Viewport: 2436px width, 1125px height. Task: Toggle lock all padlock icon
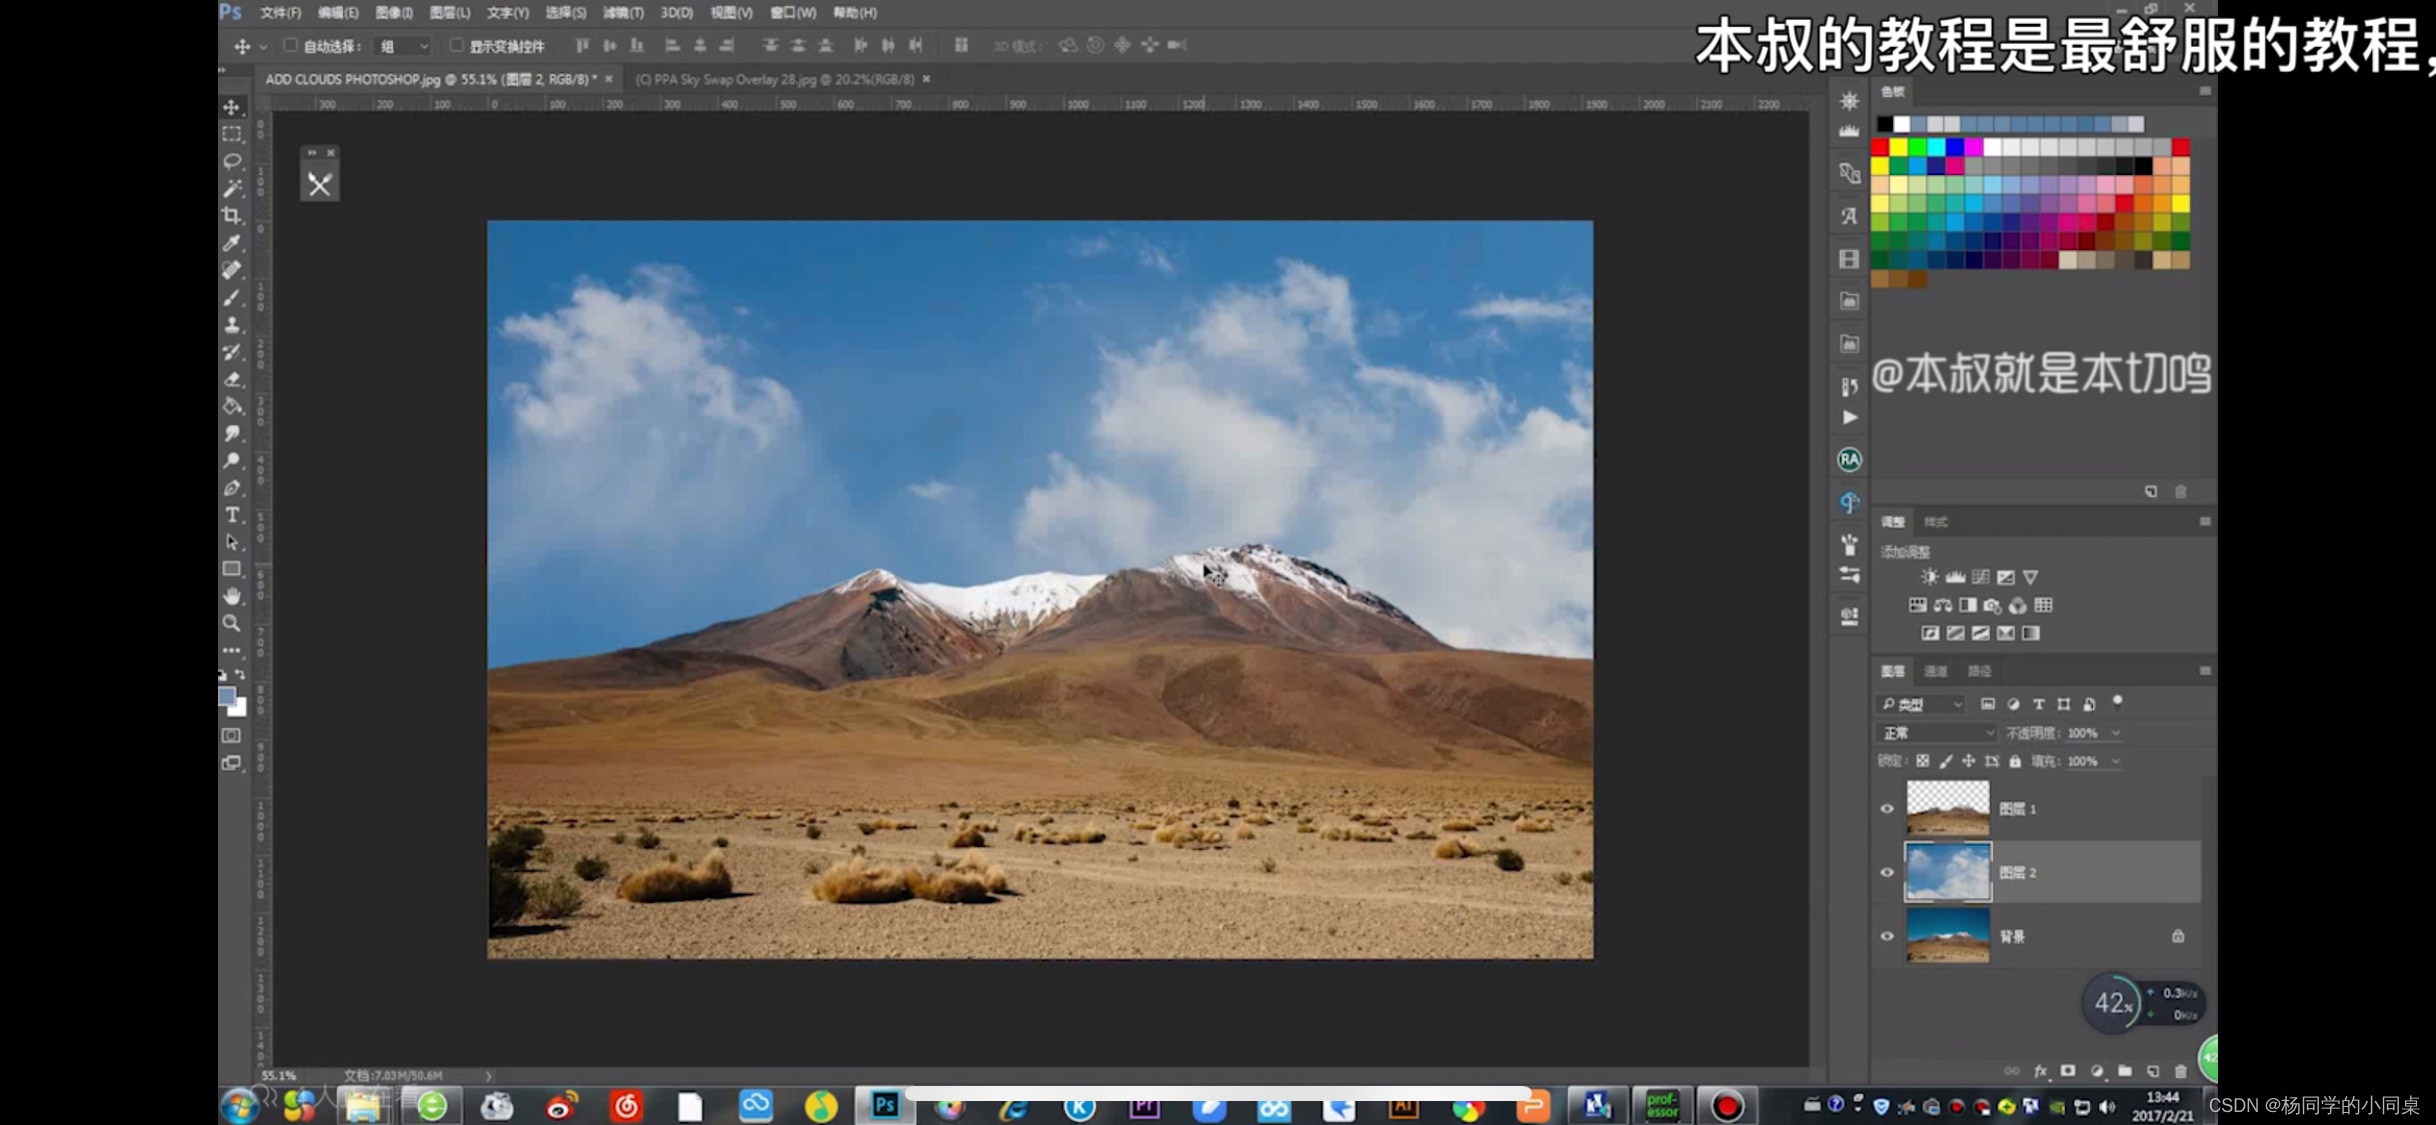(x=2015, y=761)
